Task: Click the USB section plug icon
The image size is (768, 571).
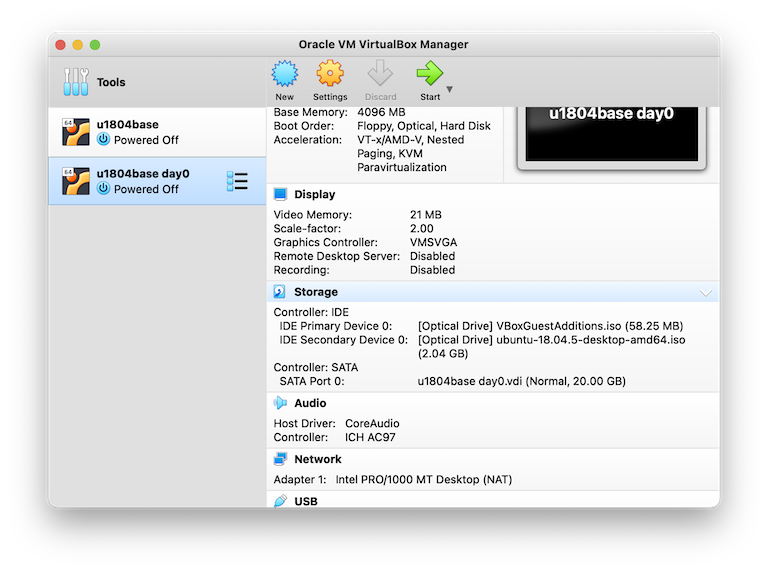Action: [280, 501]
